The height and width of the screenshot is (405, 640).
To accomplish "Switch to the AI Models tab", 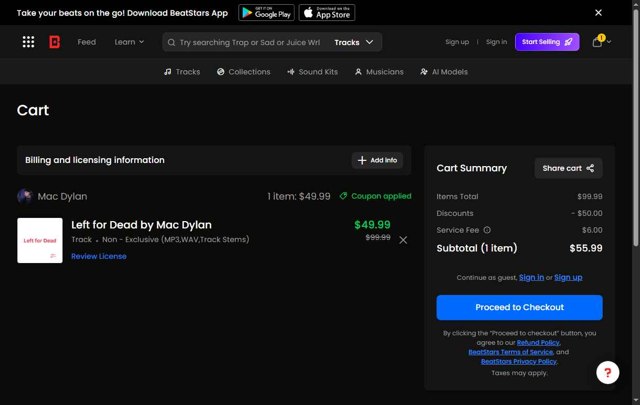I will [x=444, y=72].
